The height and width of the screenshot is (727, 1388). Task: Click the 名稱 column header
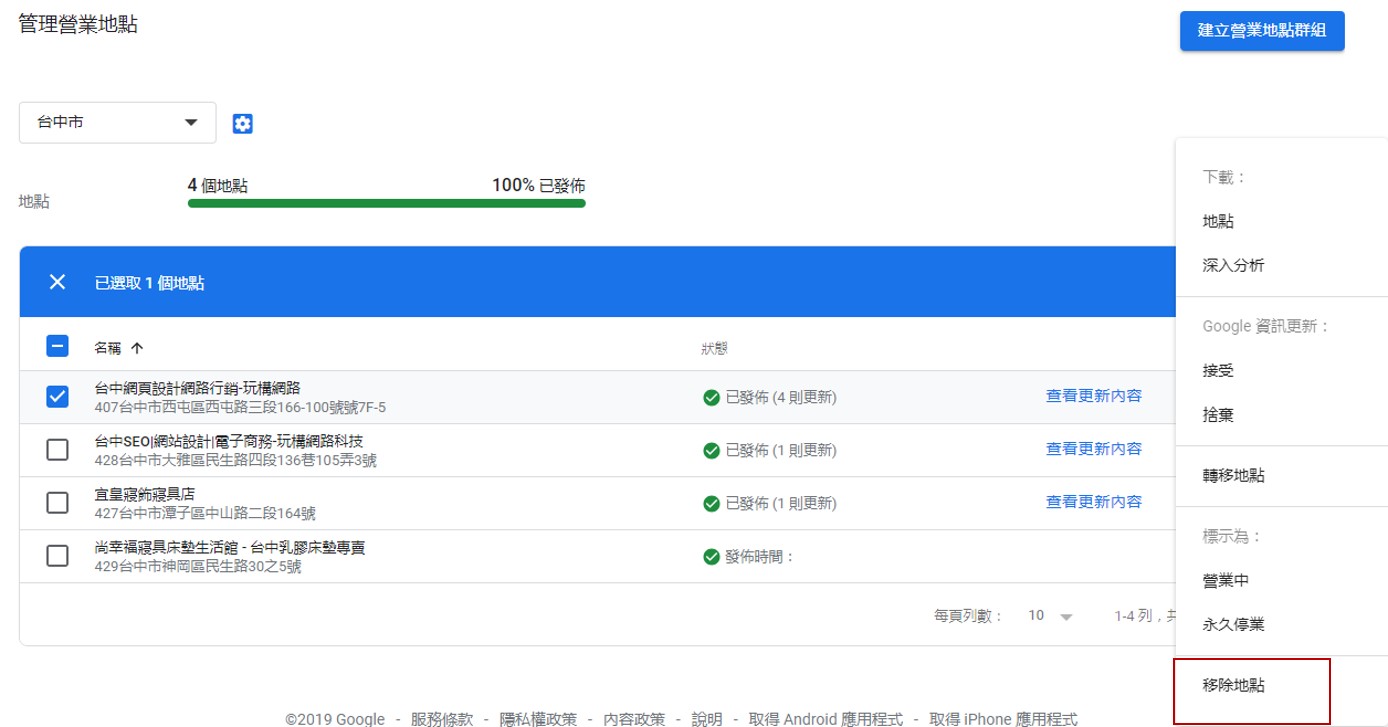107,348
